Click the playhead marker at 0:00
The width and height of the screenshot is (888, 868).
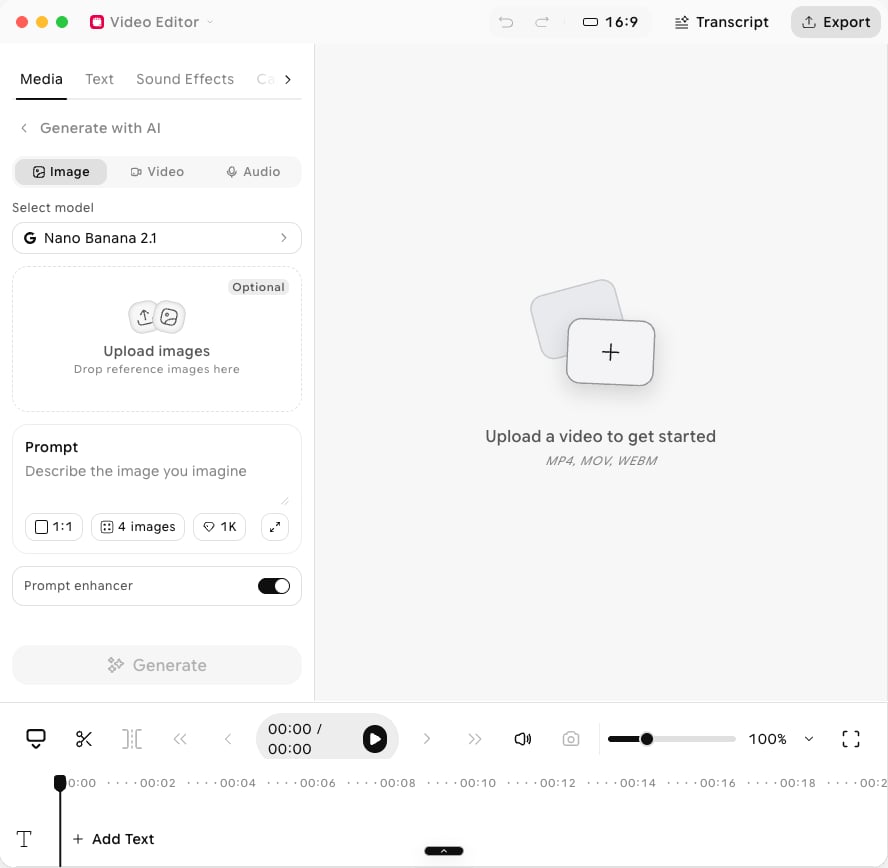pos(60,783)
